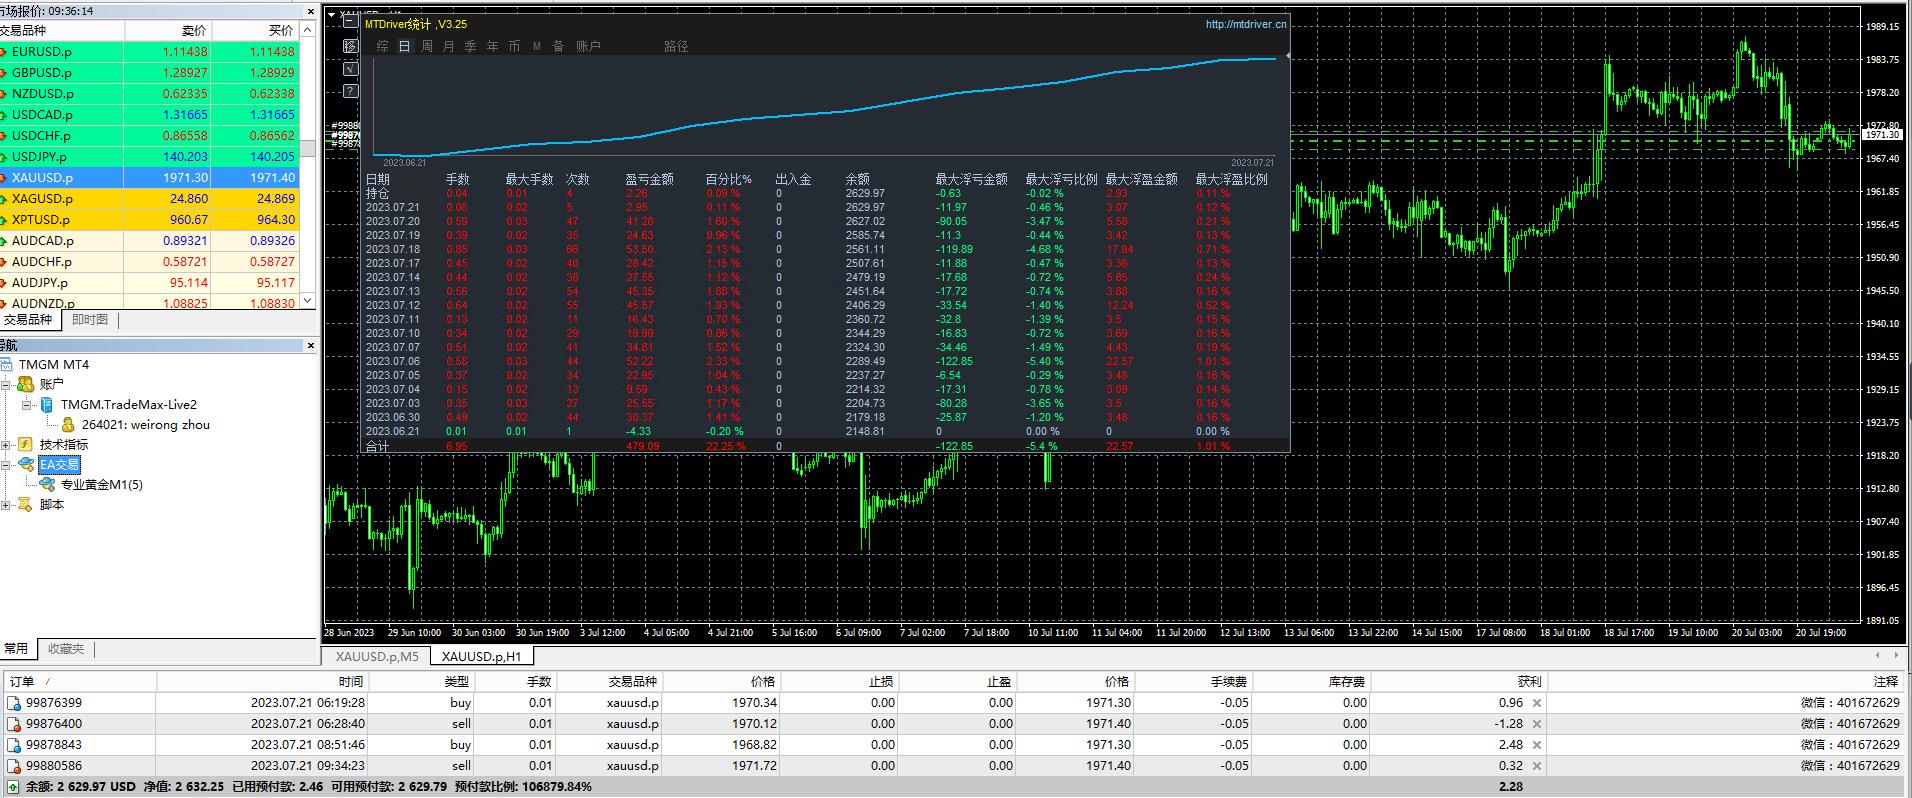Click the TMGM.TradeMax-Live2 server icon
The height and width of the screenshot is (798, 1912).
click(x=46, y=405)
